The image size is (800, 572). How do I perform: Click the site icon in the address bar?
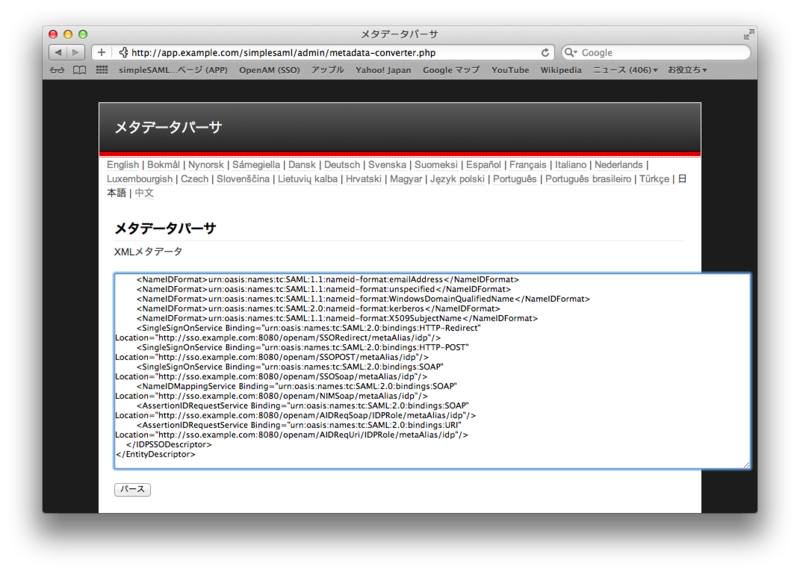pyautogui.click(x=123, y=53)
